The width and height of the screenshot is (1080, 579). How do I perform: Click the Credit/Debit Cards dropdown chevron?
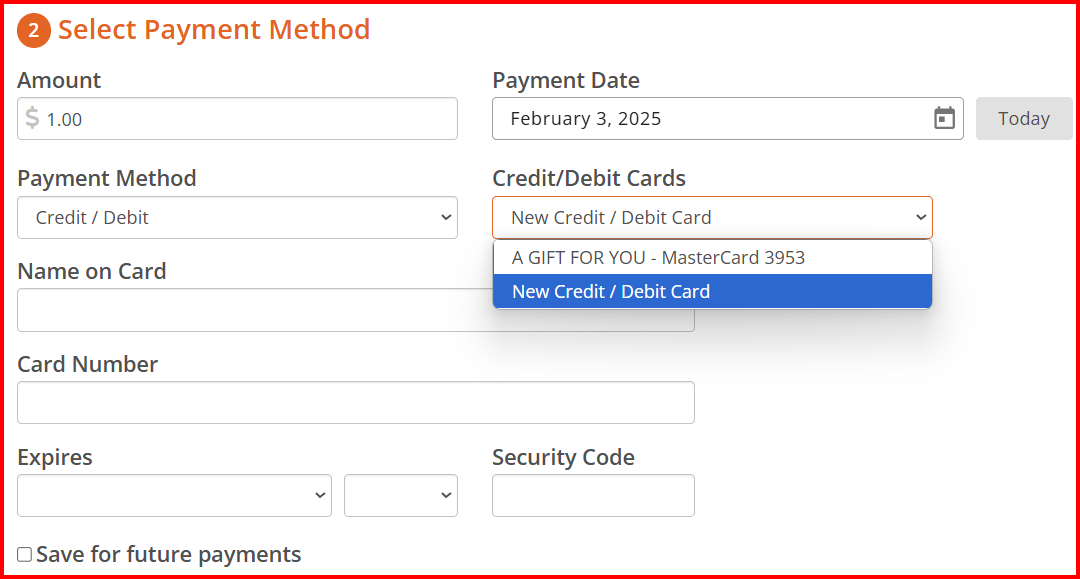[921, 218]
